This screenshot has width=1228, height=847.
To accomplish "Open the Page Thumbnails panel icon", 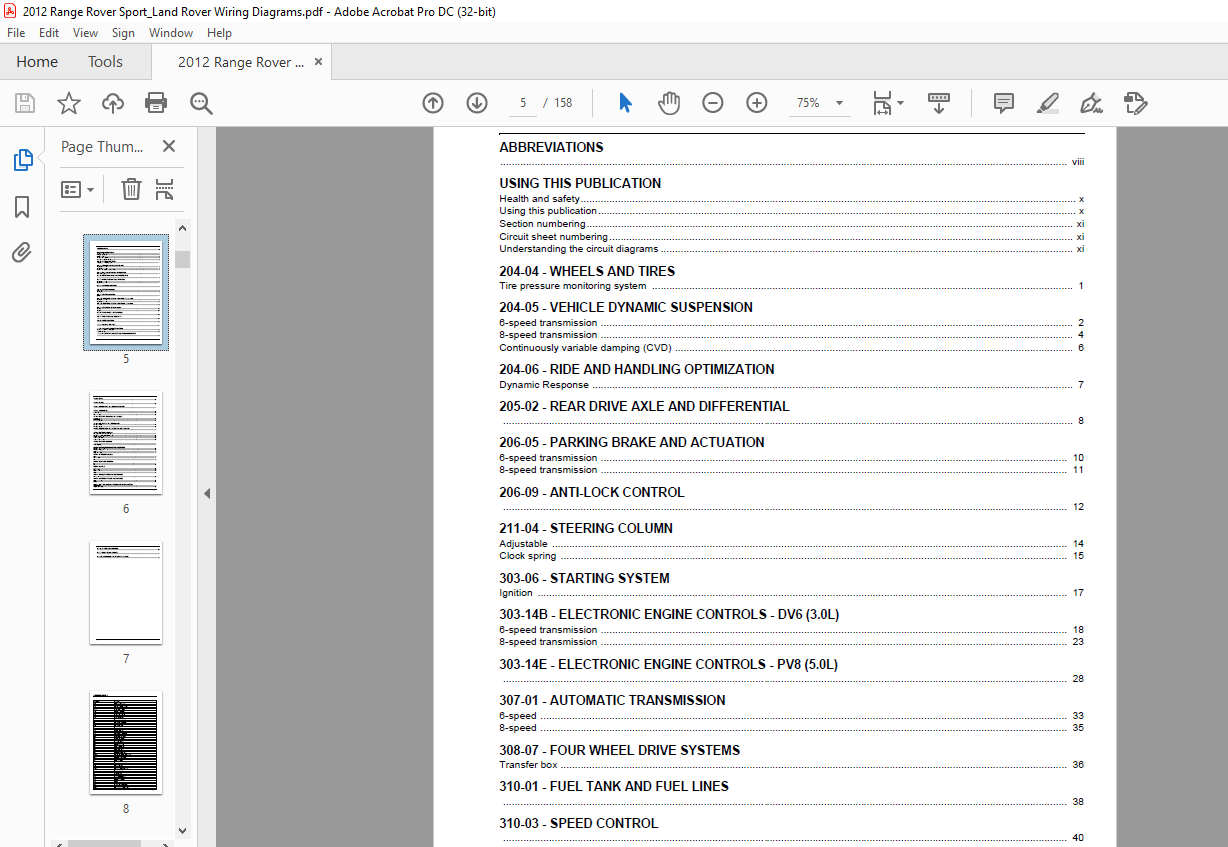I will click(x=22, y=159).
